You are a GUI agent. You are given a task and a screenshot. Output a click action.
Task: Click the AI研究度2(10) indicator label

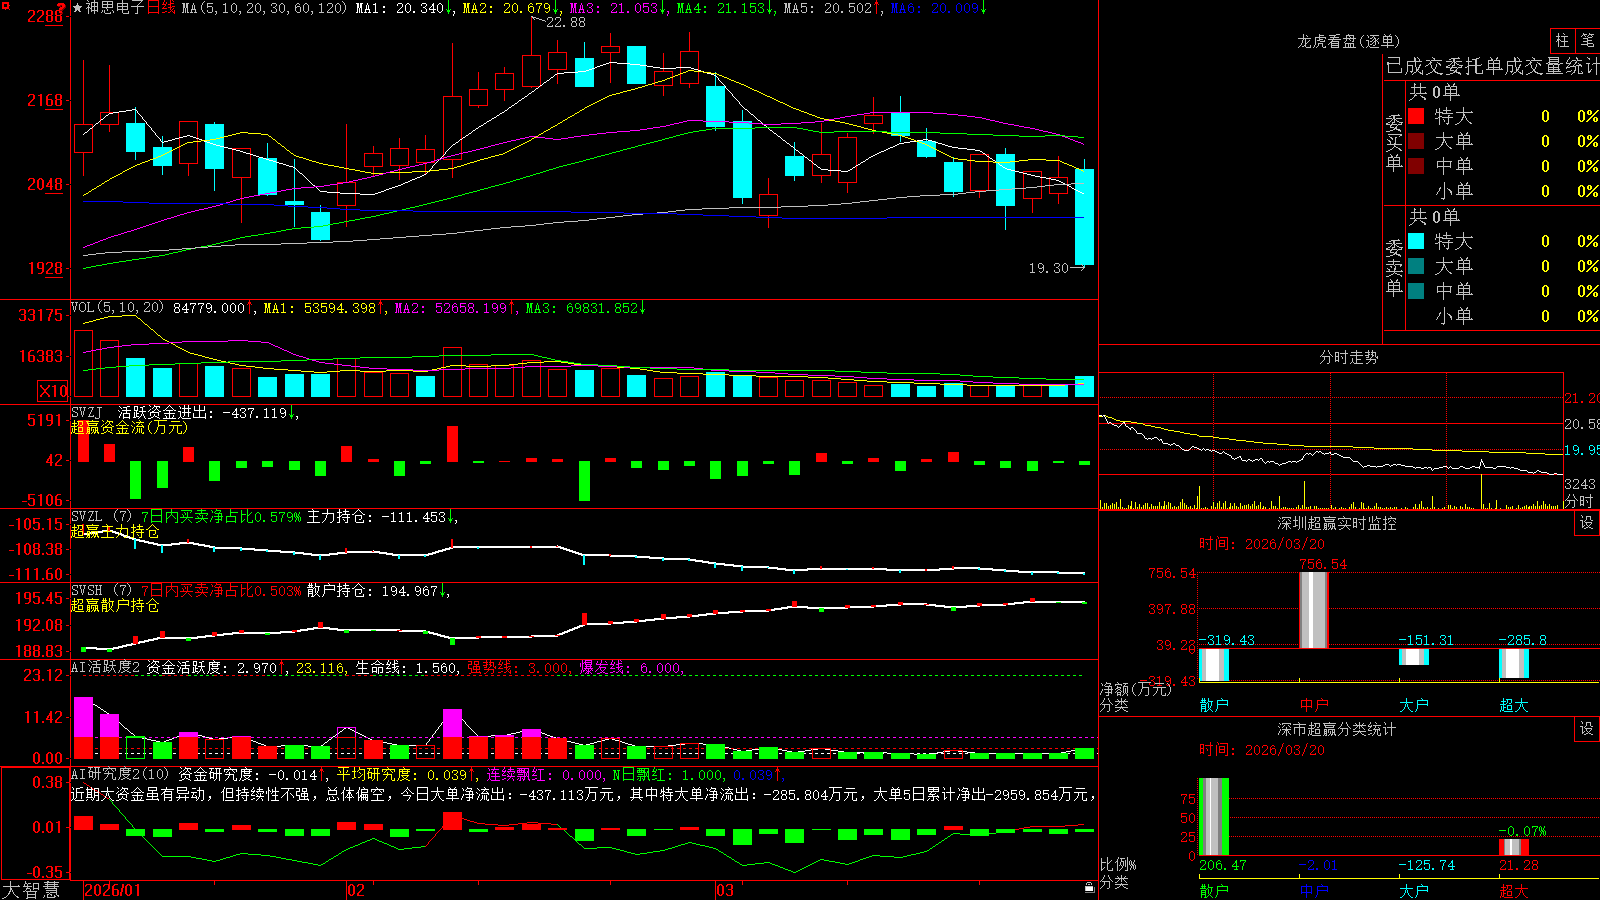[x=120, y=774]
